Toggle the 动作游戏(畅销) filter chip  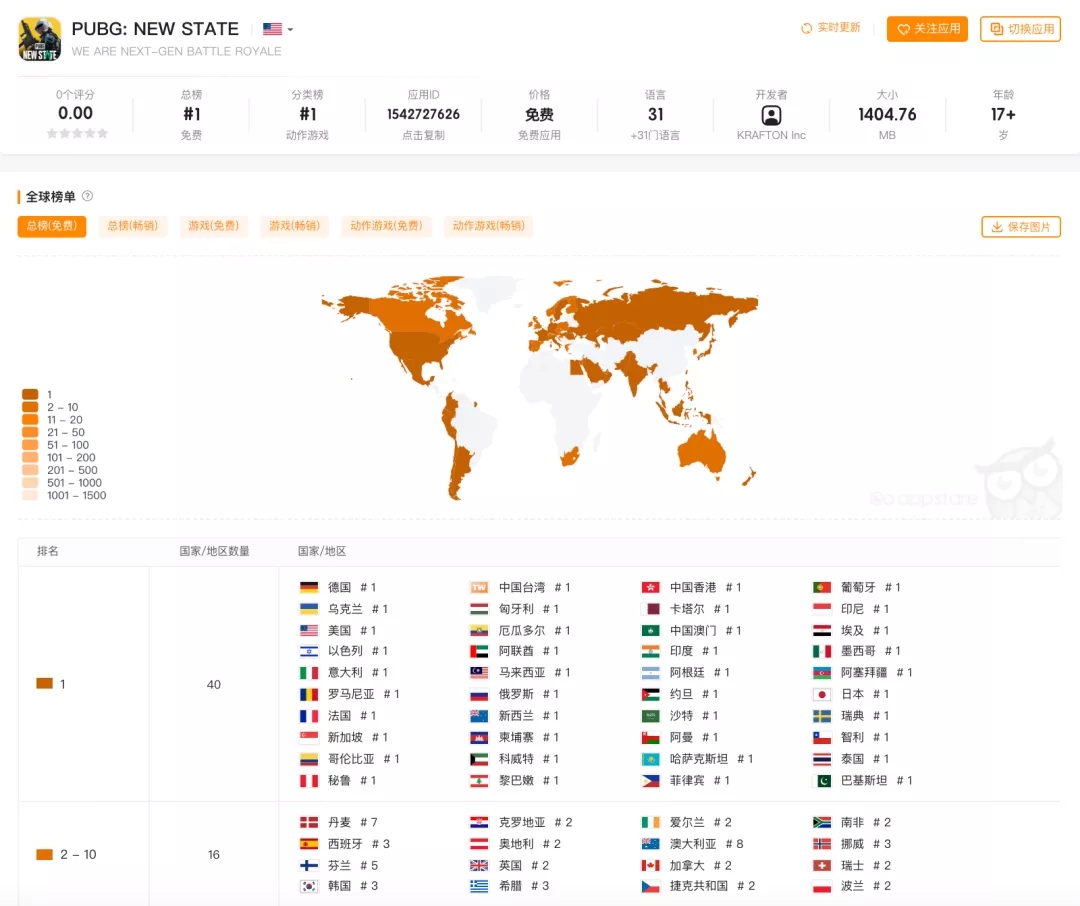(489, 227)
